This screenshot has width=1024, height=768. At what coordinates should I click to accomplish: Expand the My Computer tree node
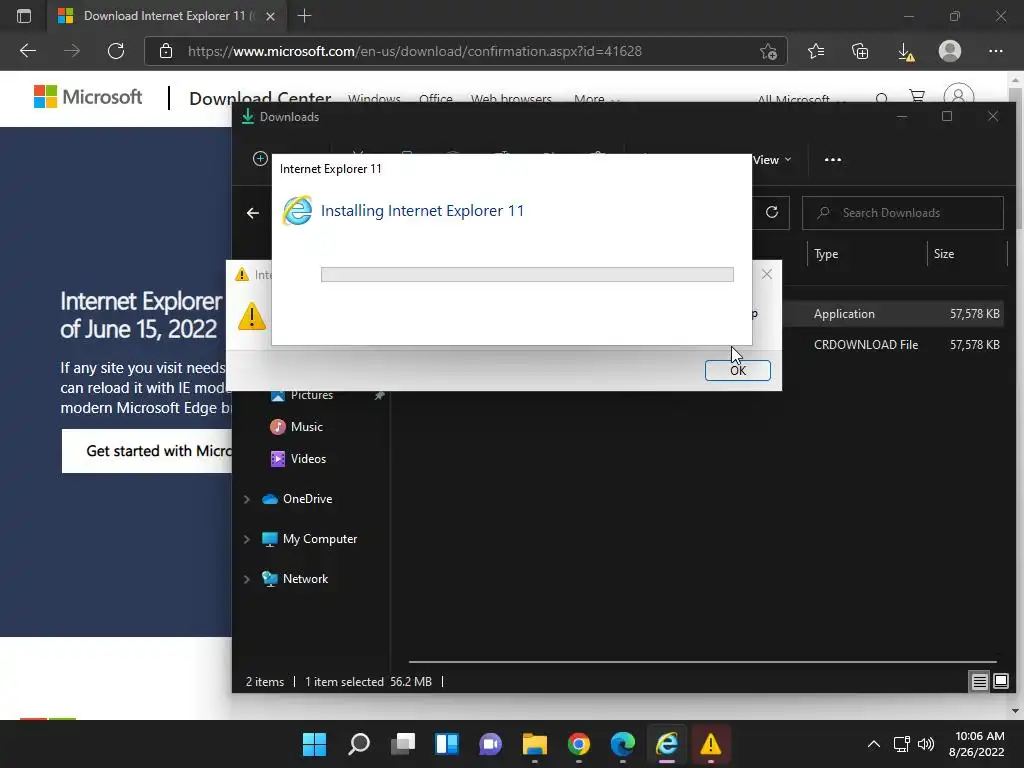(x=247, y=539)
